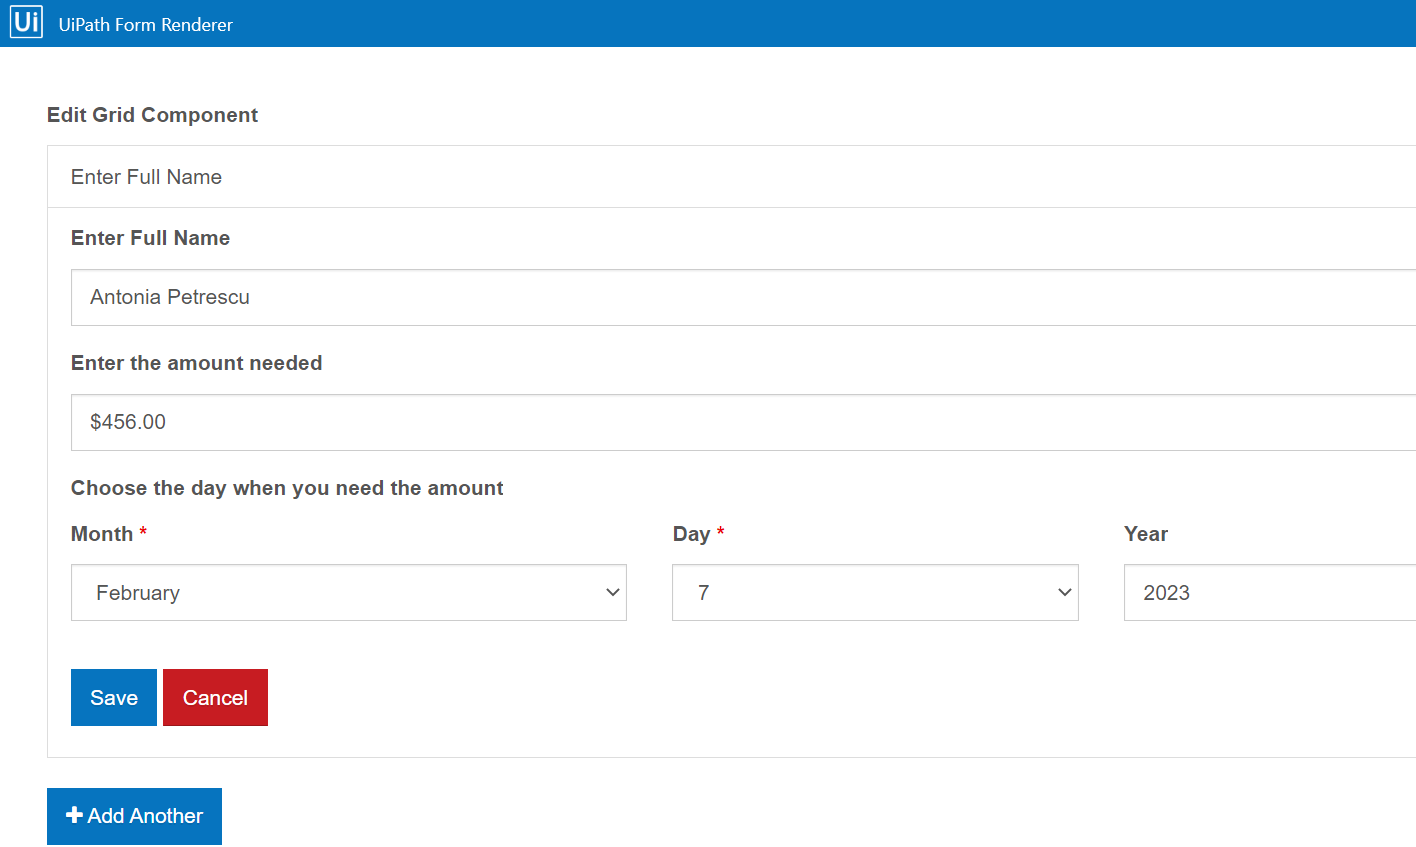Click the Choose the day label
Screen dimensions: 1416x847
coord(287,488)
